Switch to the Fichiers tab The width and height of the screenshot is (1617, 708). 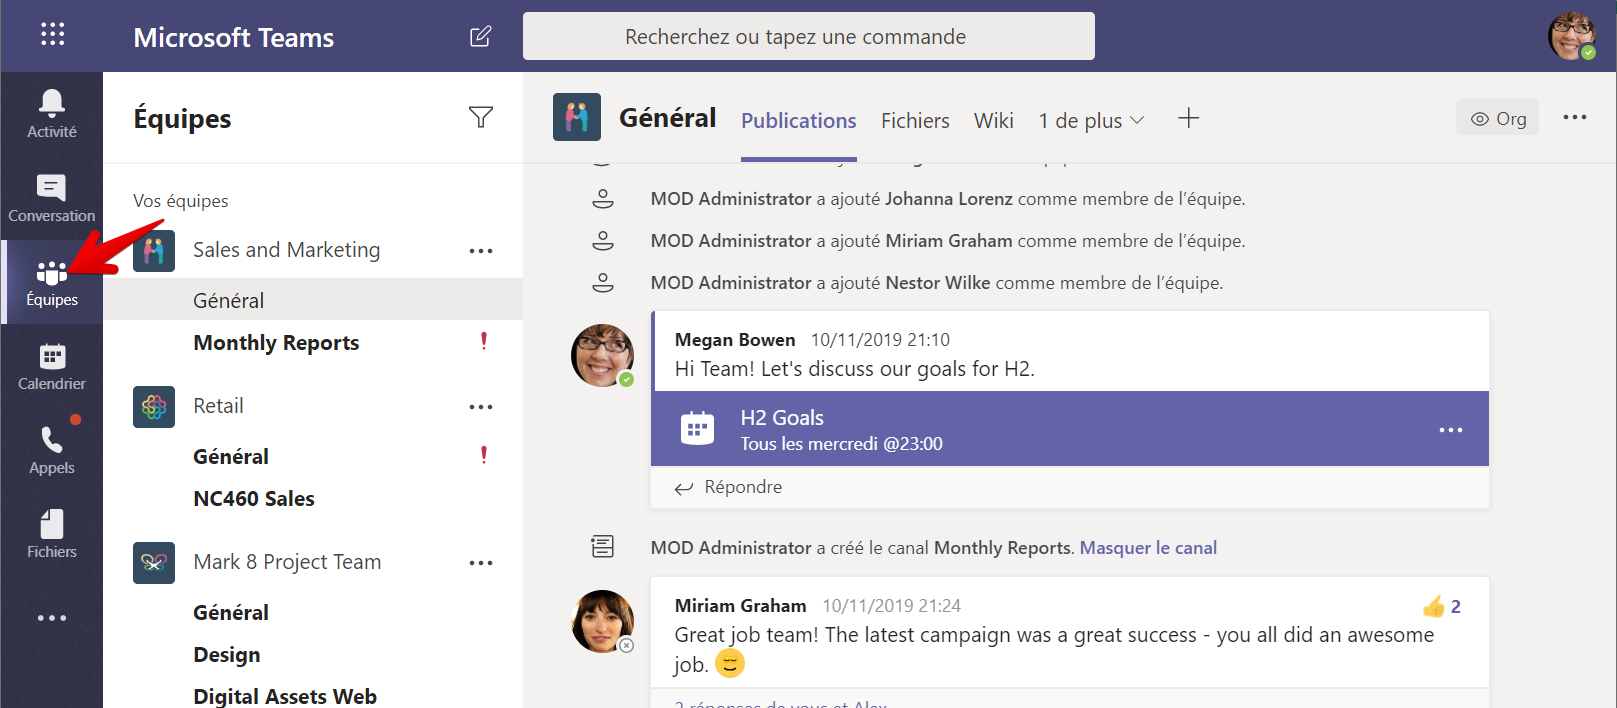[915, 121]
